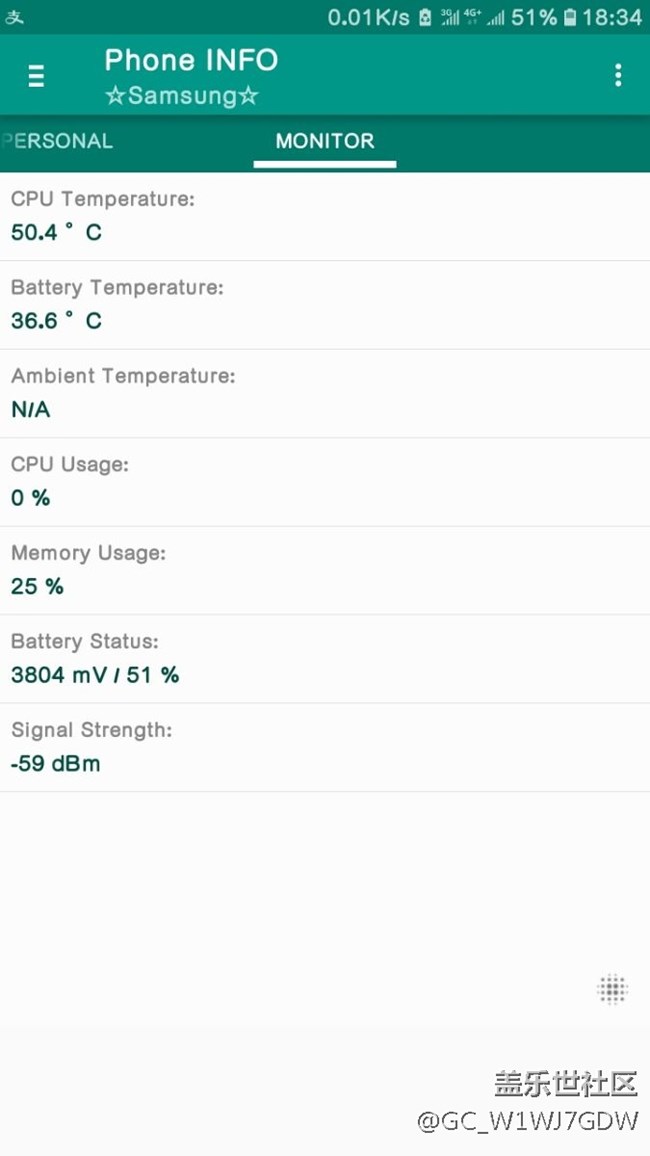Tap the floating dotted grid icon
The image size is (650, 1156).
[x=612, y=989]
